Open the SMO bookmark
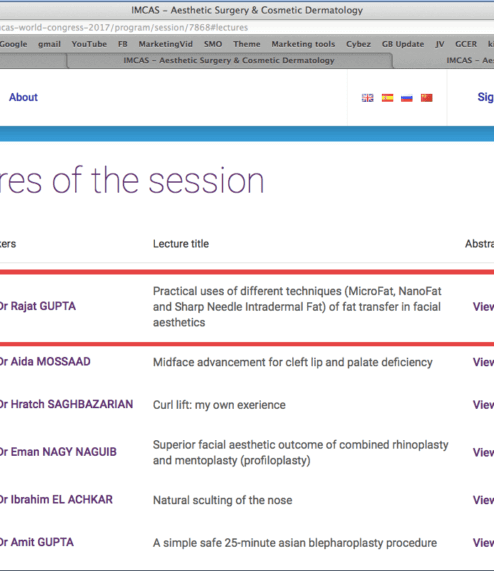Screen dimensions: 494x571 [213, 44]
